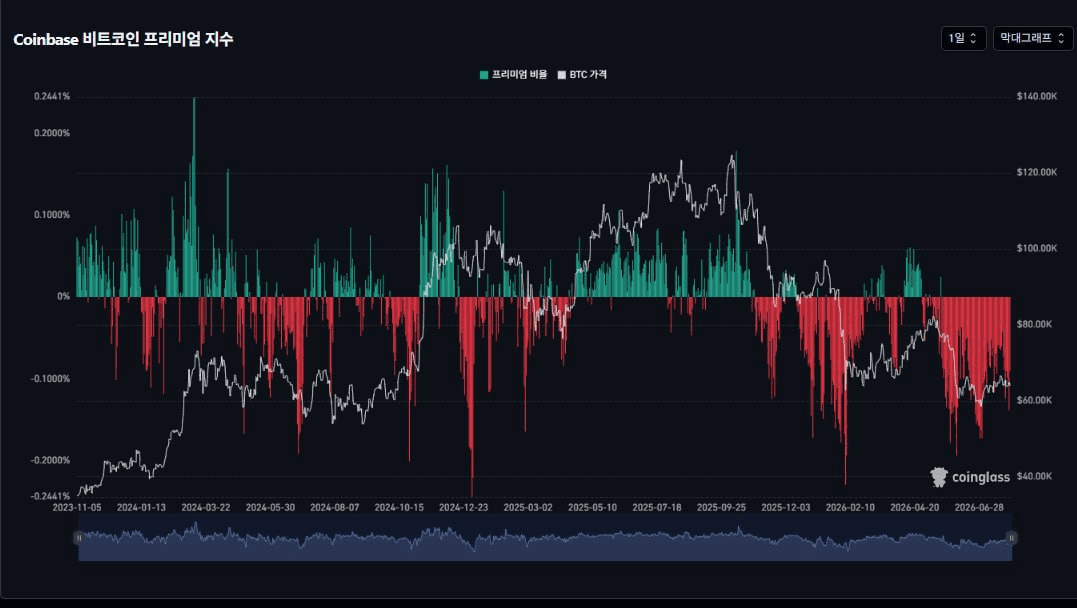Click the 0.1000% axis label

tap(52, 215)
